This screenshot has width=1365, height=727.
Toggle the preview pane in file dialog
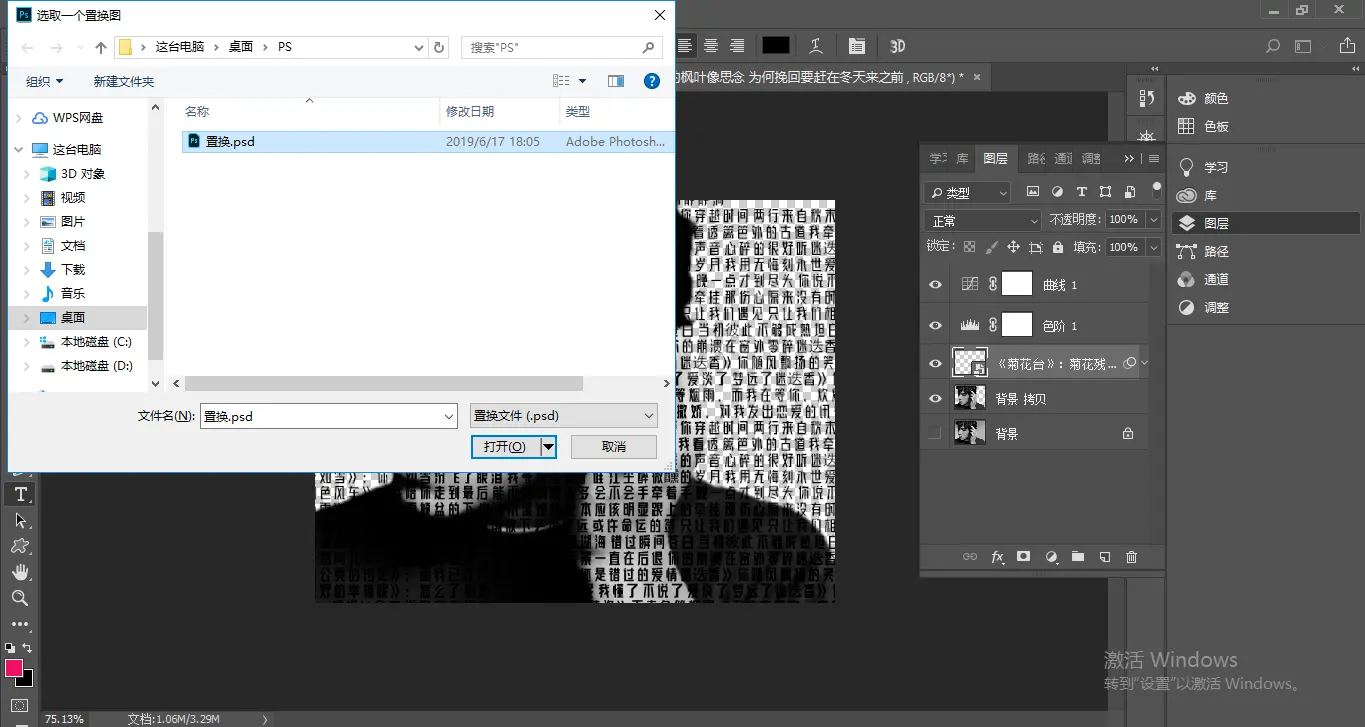(x=616, y=81)
